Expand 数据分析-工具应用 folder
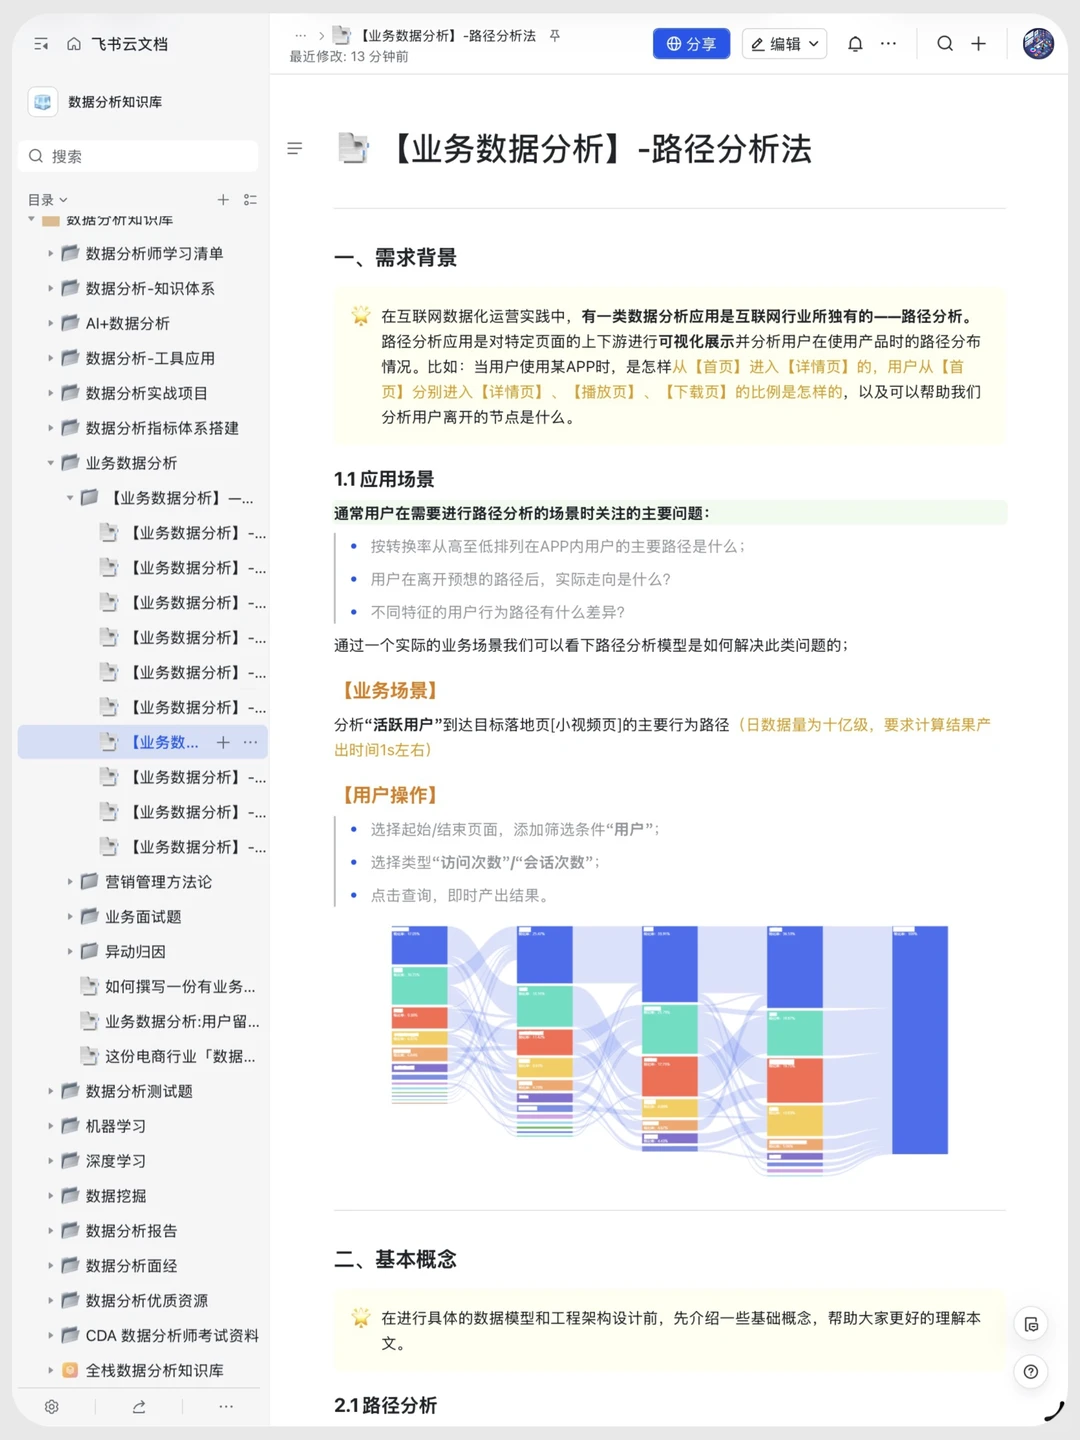1080x1440 pixels. pos(51,358)
